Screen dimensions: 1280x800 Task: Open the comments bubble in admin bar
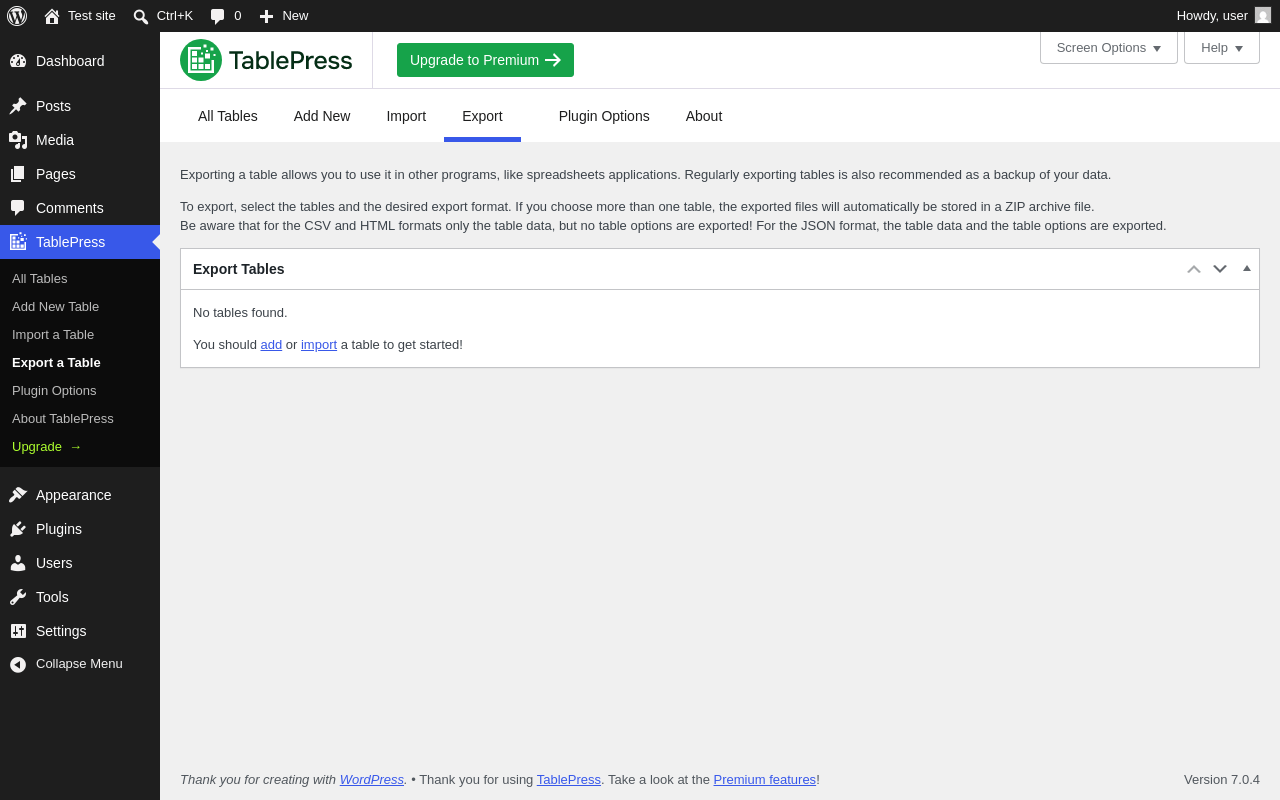(x=218, y=16)
